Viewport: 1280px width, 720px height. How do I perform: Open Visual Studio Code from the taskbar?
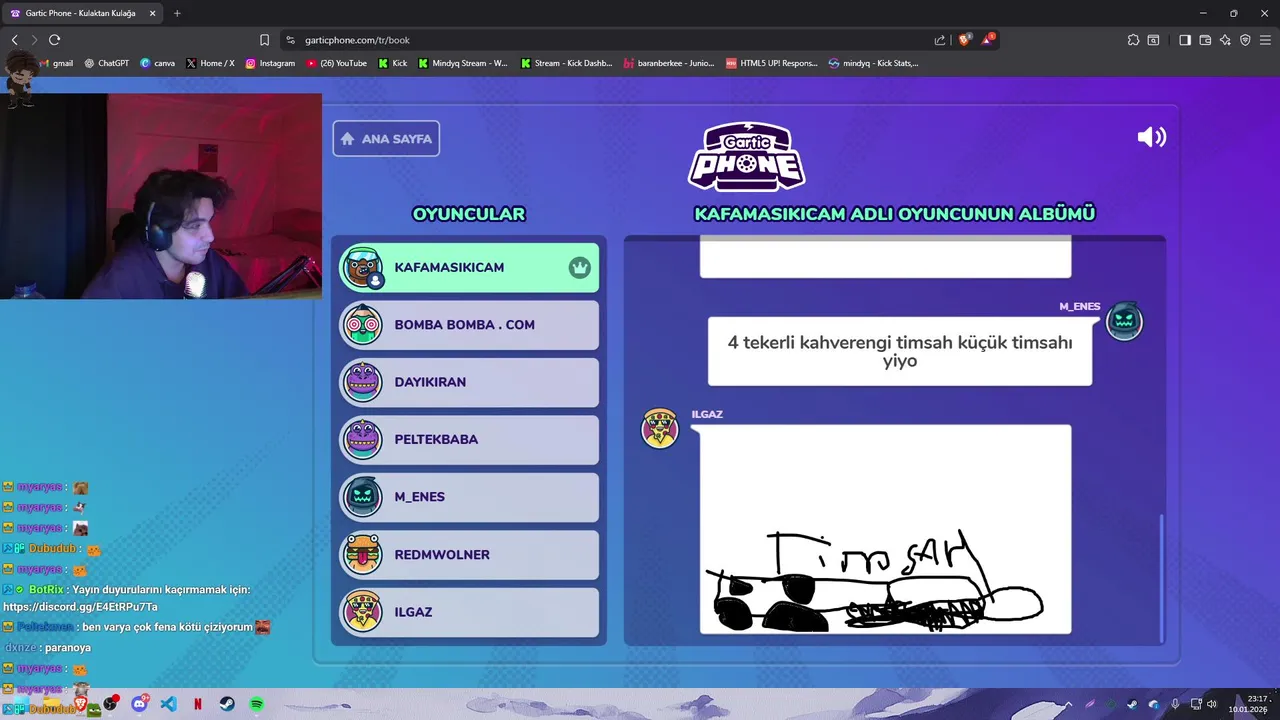tap(168, 704)
